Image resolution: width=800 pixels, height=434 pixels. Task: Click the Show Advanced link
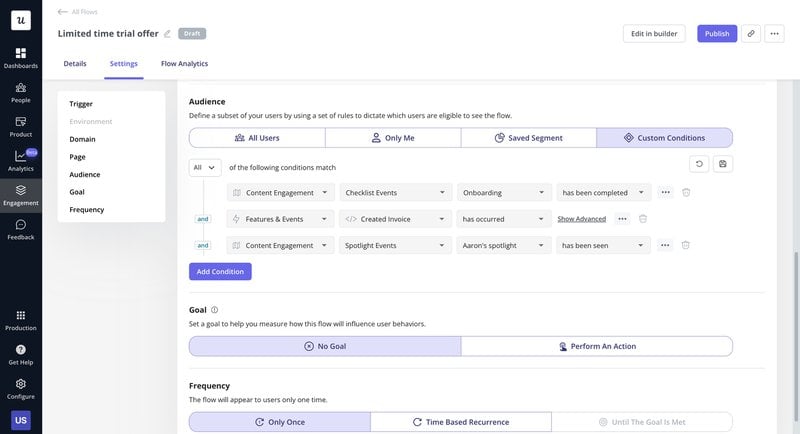click(582, 219)
